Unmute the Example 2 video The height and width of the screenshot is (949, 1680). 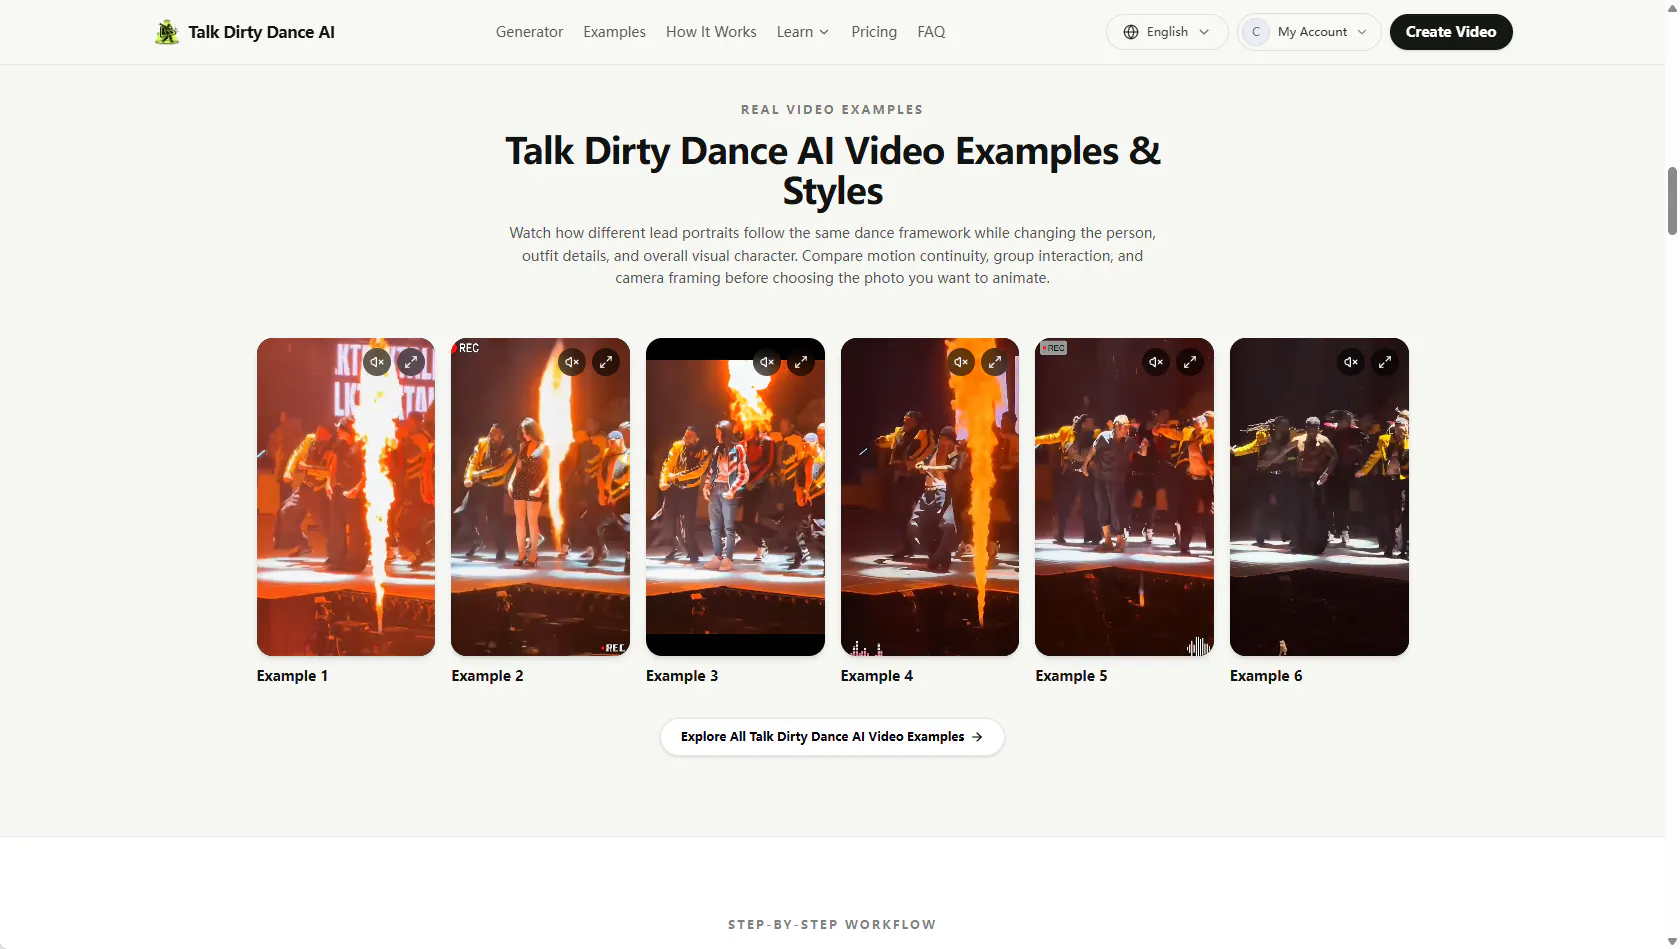tap(572, 362)
